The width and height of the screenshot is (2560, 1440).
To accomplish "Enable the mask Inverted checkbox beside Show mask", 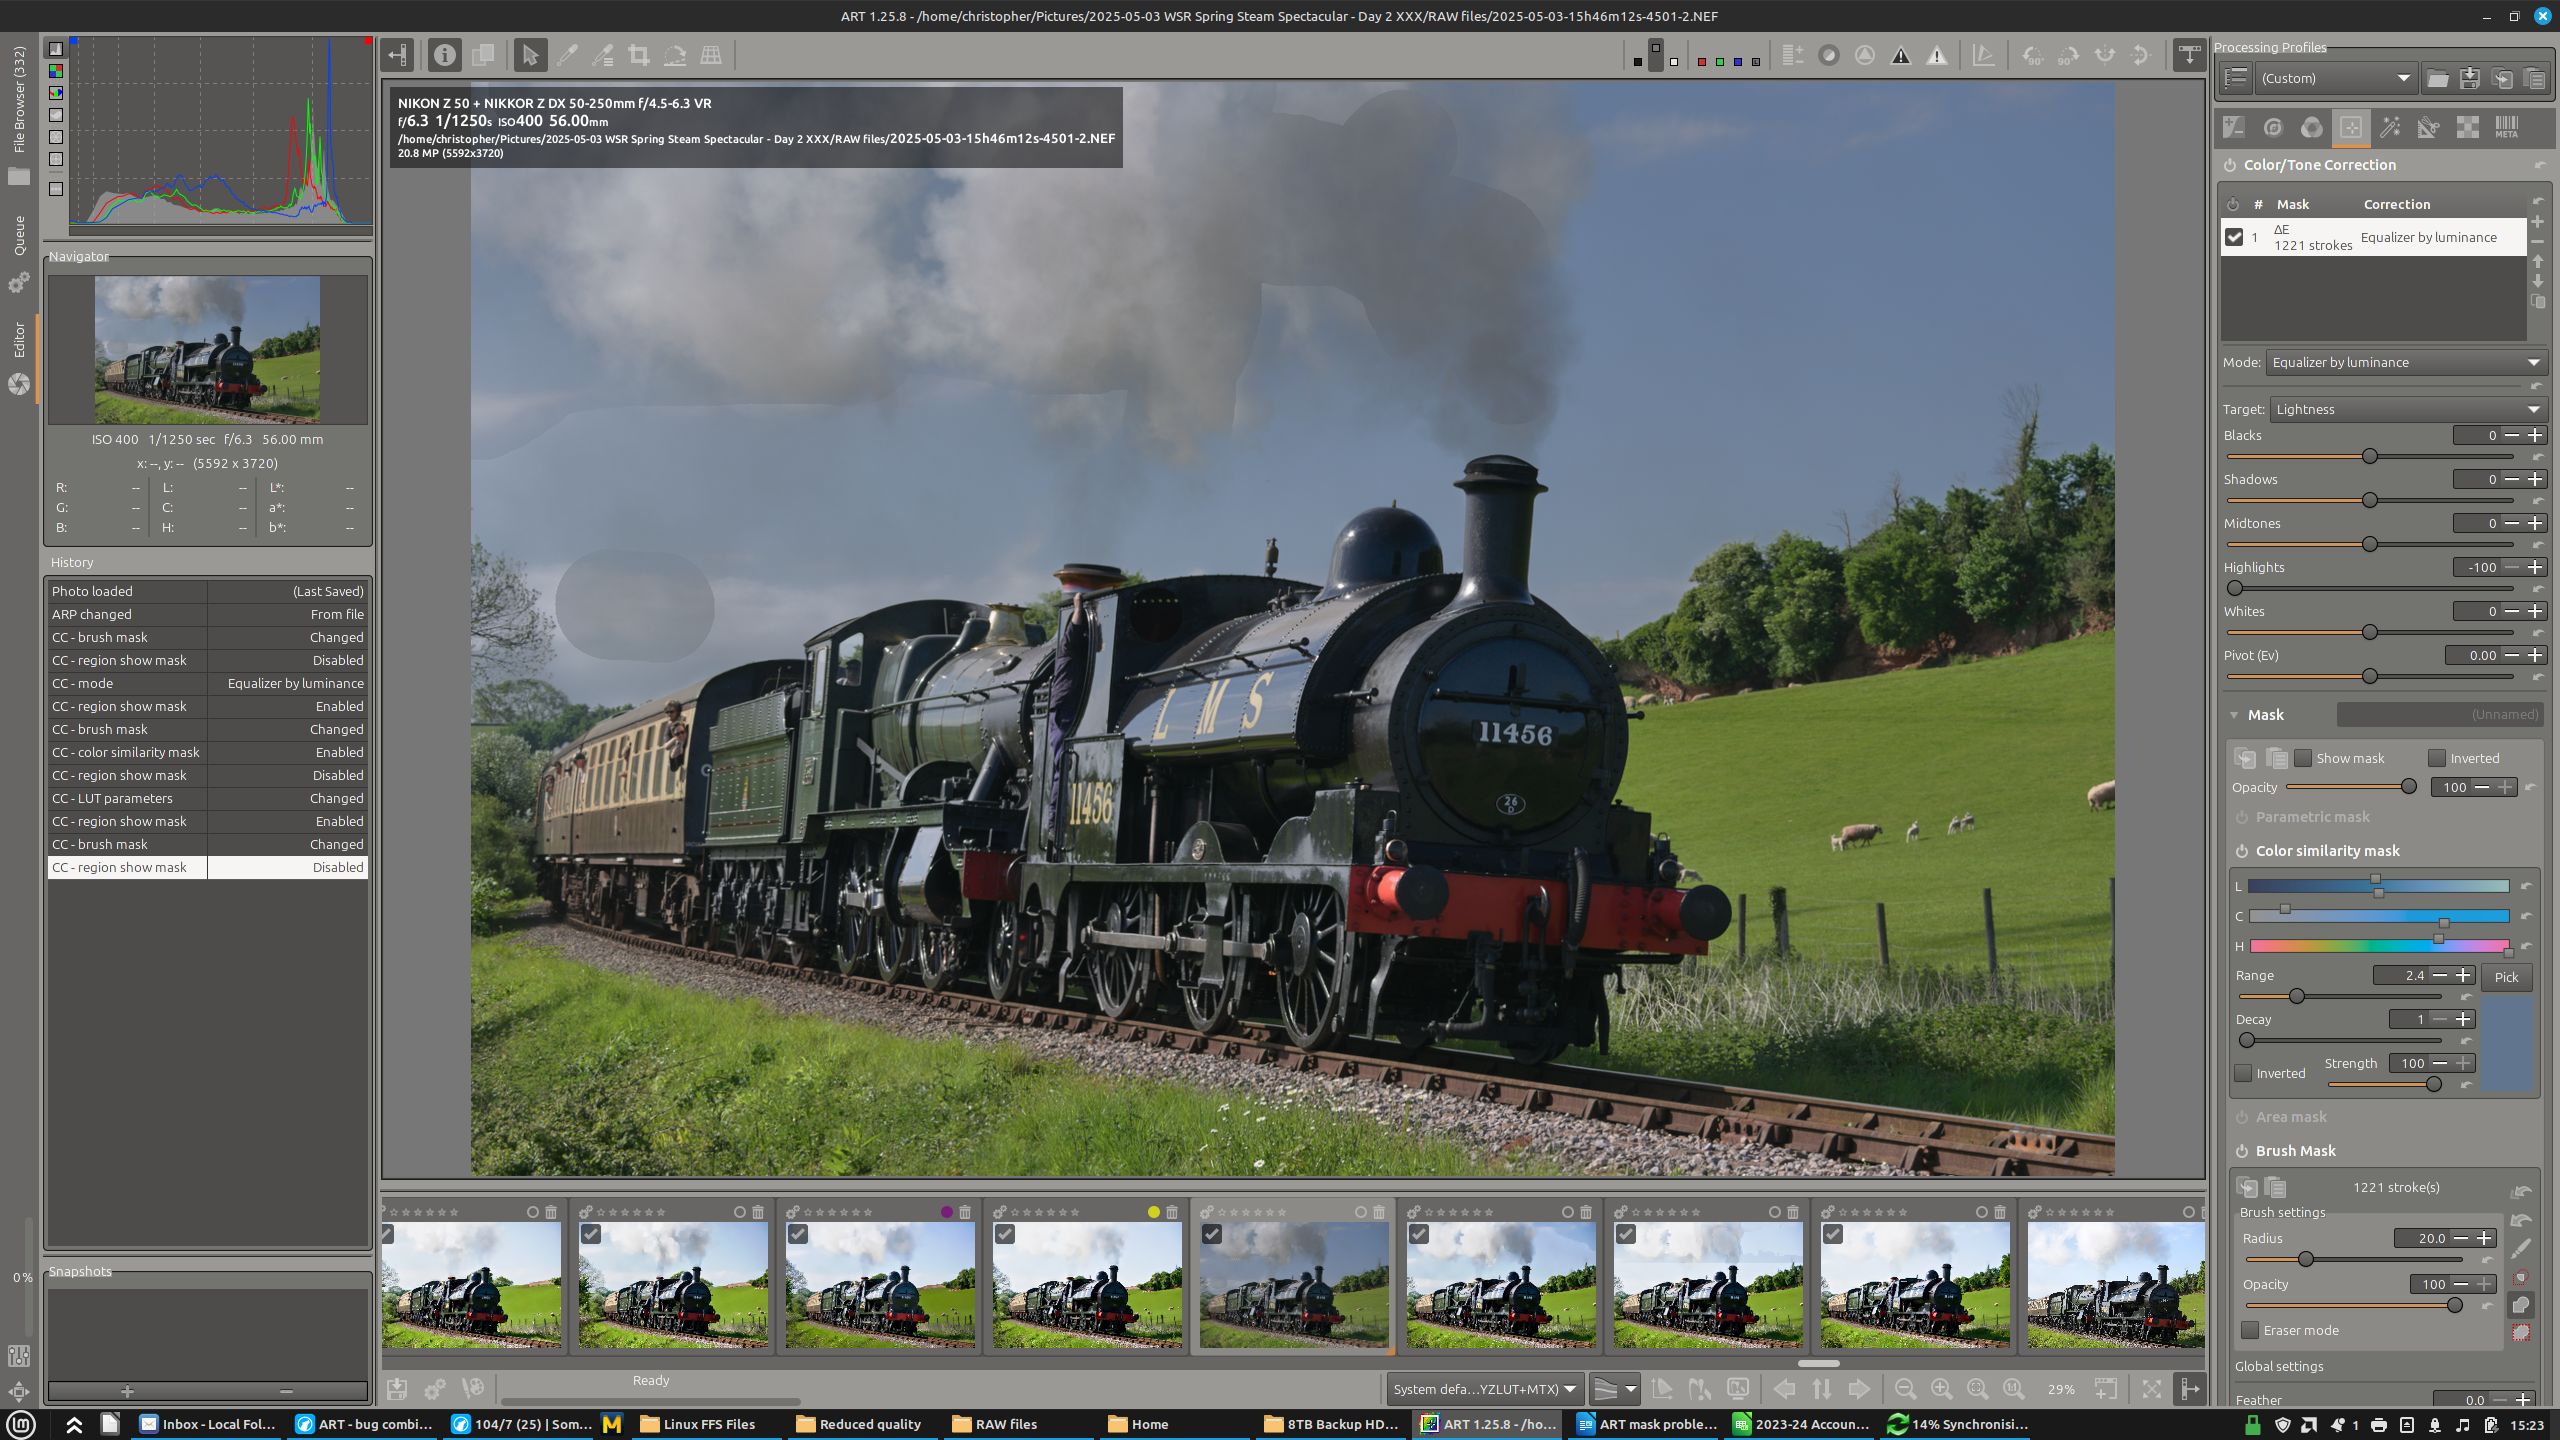I will [2437, 758].
